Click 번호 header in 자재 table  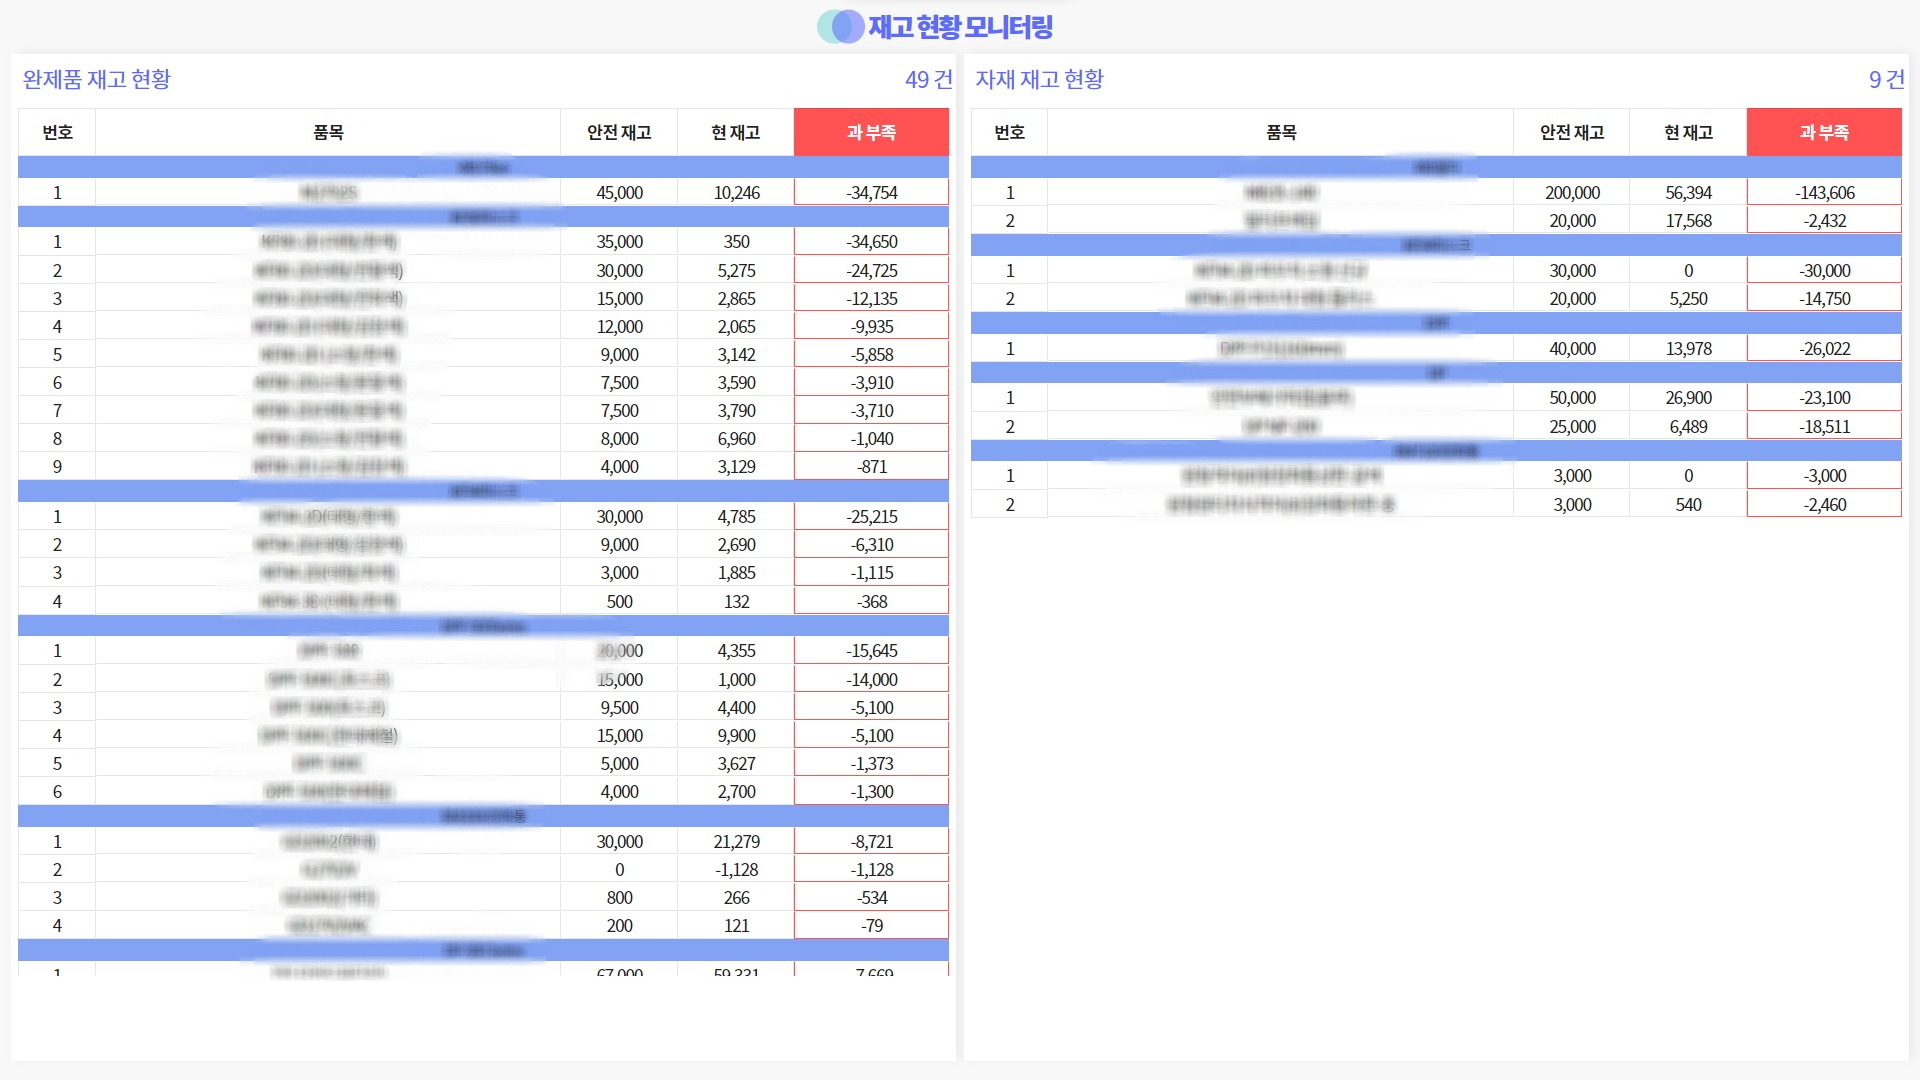click(1009, 132)
